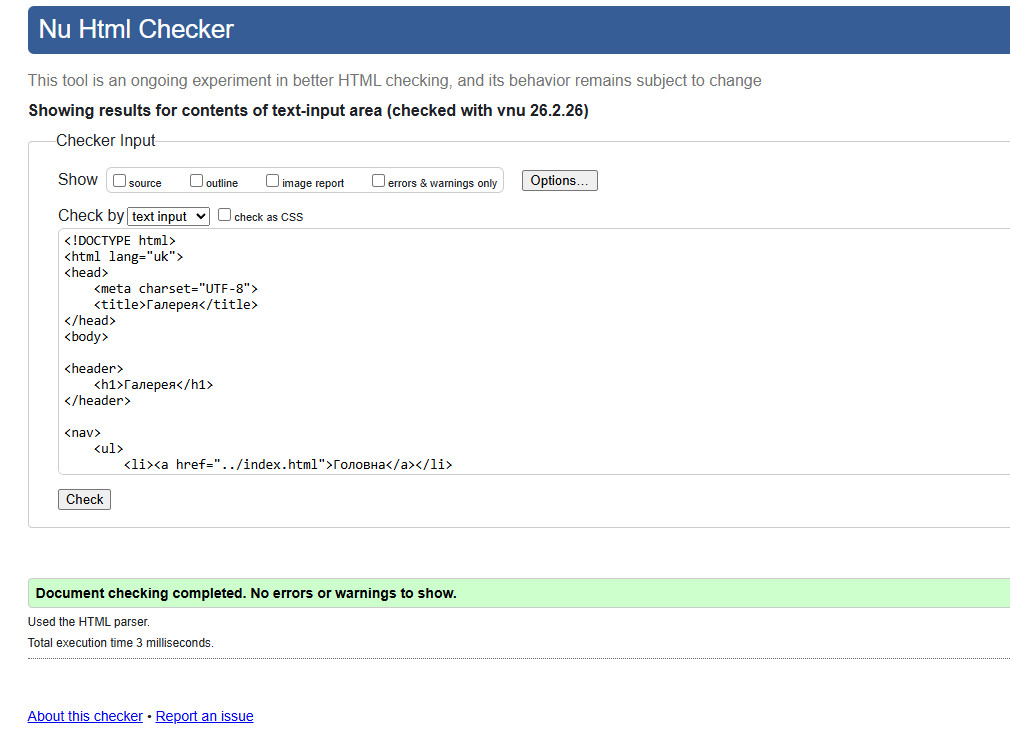
Task: Click the title Галерея line in code
Action: [176, 304]
